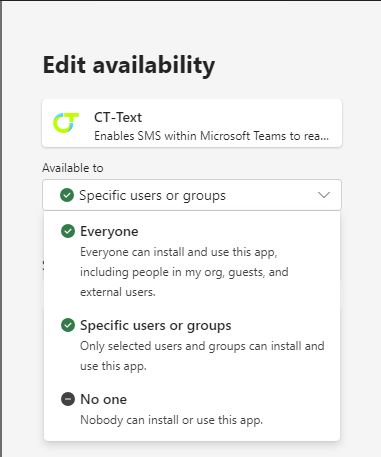Click the 'Edit availability' heading
Screen dimensions: 381x457
(129, 65)
